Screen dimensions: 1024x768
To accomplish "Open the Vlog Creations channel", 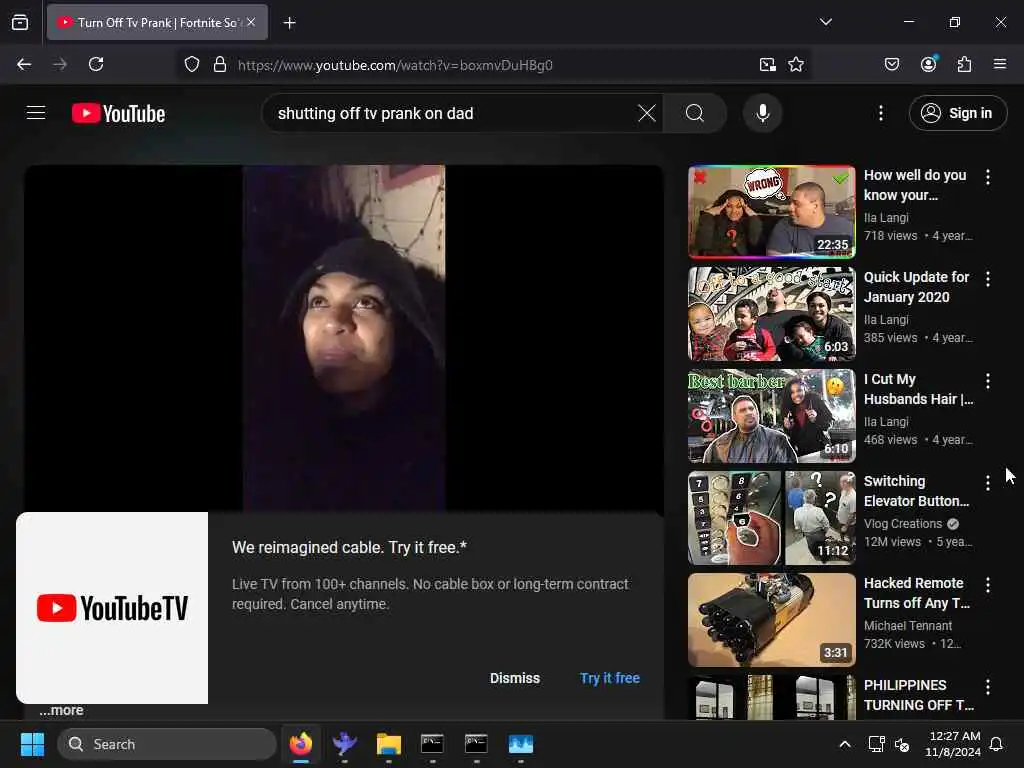I will (x=903, y=524).
